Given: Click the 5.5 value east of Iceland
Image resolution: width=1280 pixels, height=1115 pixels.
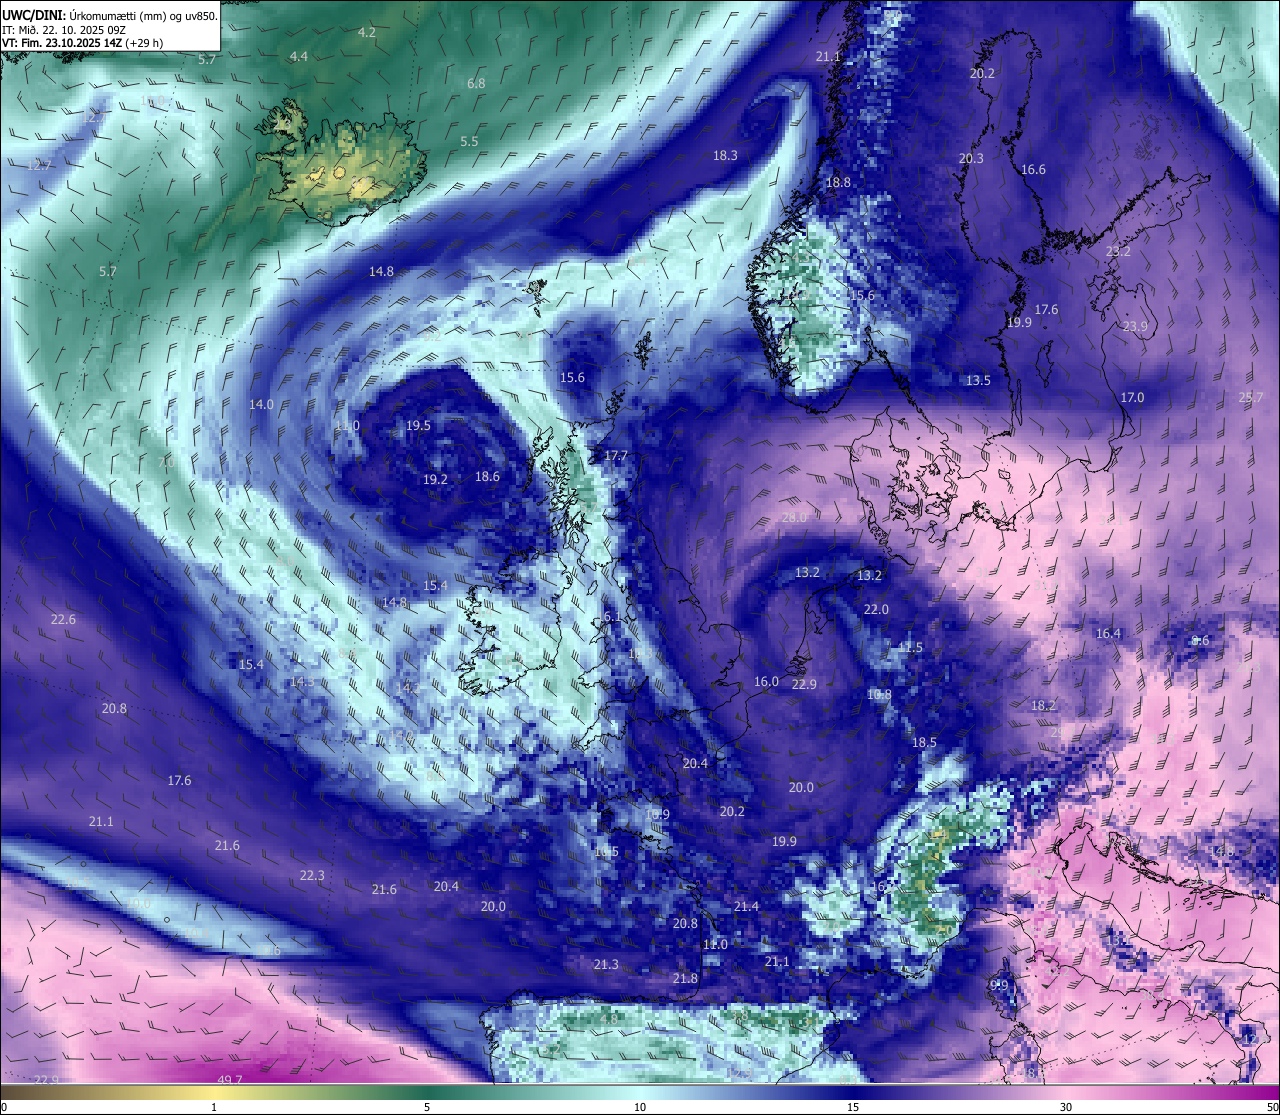Looking at the screenshot, I should (469, 141).
